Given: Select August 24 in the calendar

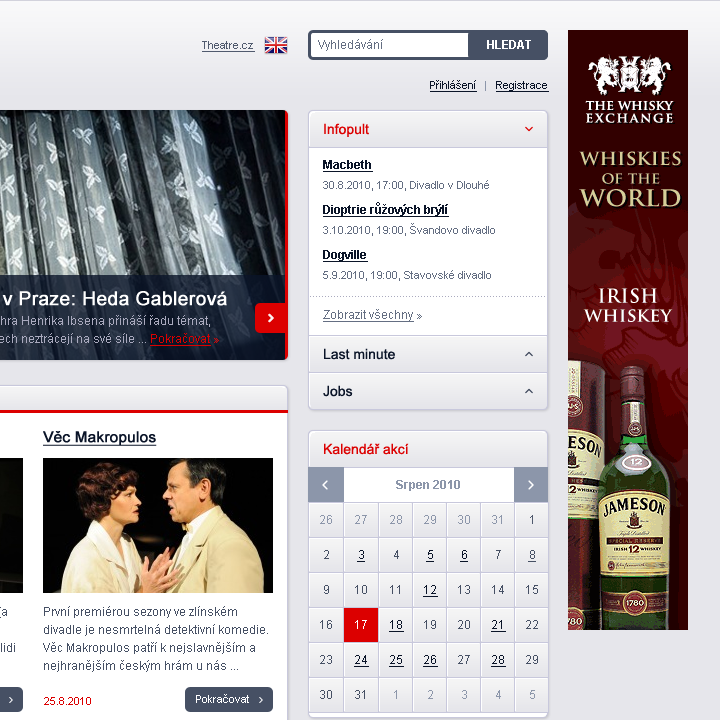Looking at the screenshot, I should (x=361, y=660).
